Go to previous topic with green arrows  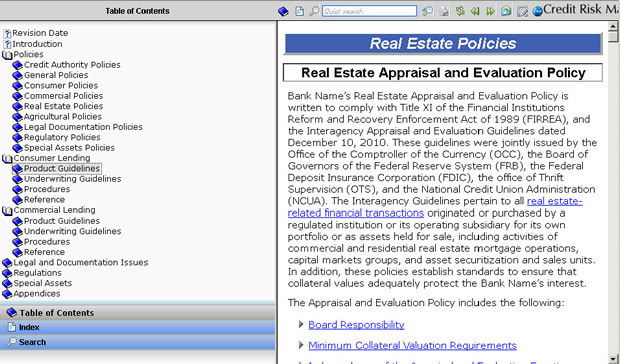(x=475, y=11)
